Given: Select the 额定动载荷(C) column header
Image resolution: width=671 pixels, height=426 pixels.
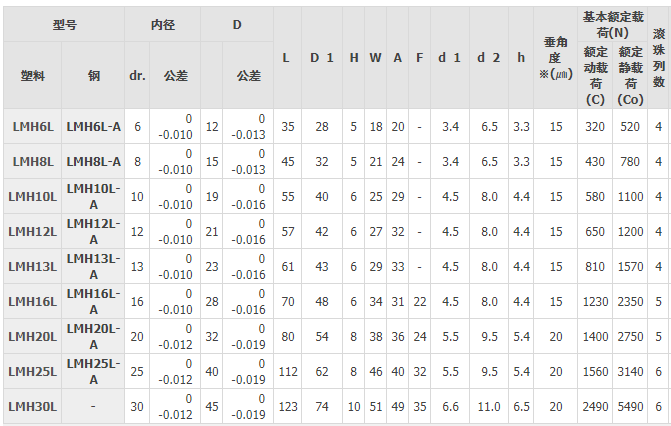Looking at the screenshot, I should (596, 75).
